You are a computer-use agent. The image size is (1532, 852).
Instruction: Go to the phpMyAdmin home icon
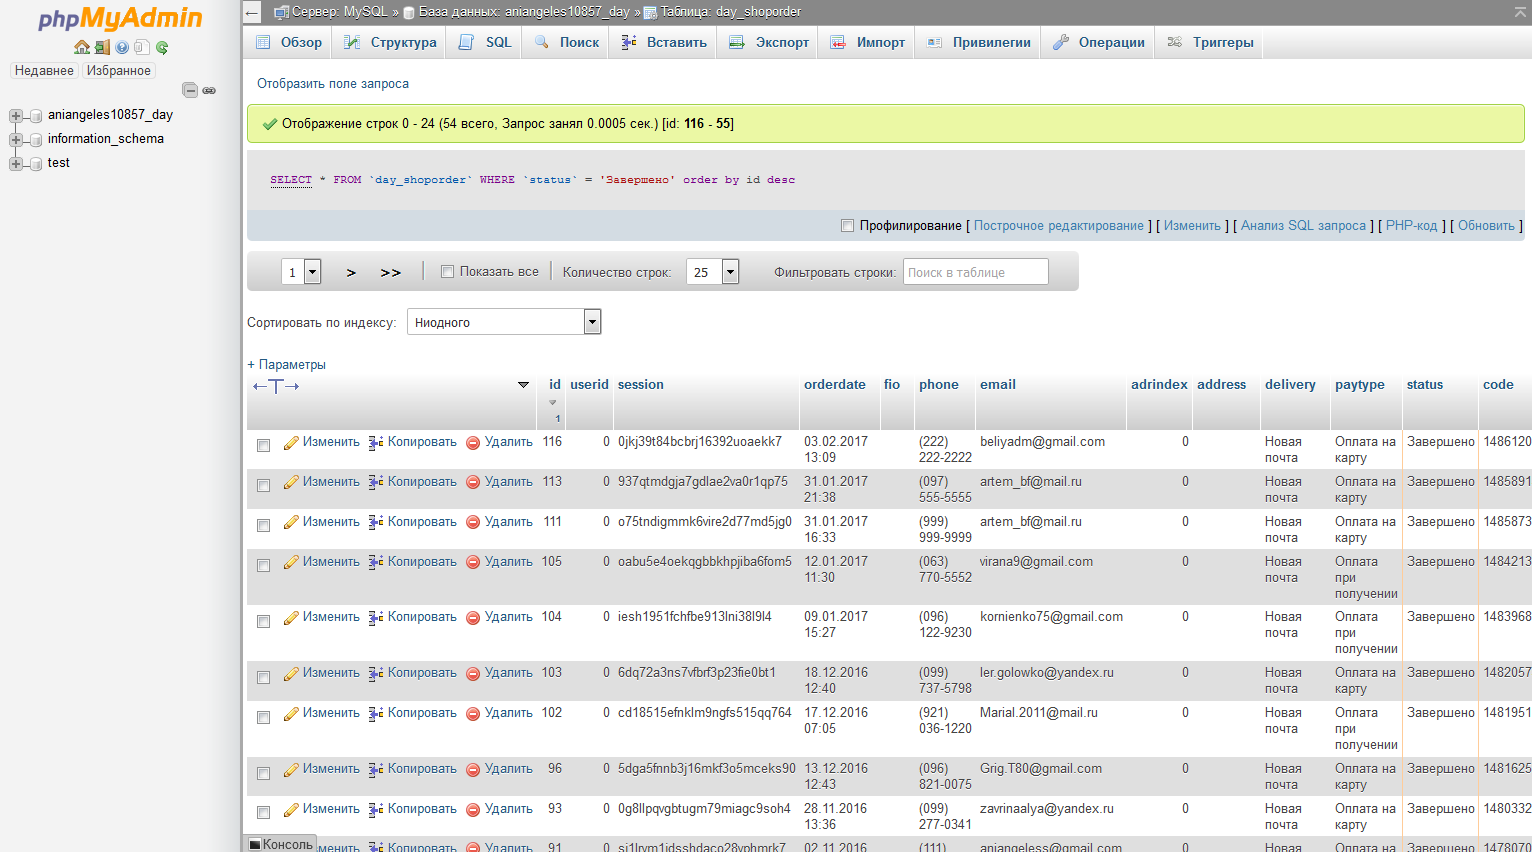tap(82, 47)
